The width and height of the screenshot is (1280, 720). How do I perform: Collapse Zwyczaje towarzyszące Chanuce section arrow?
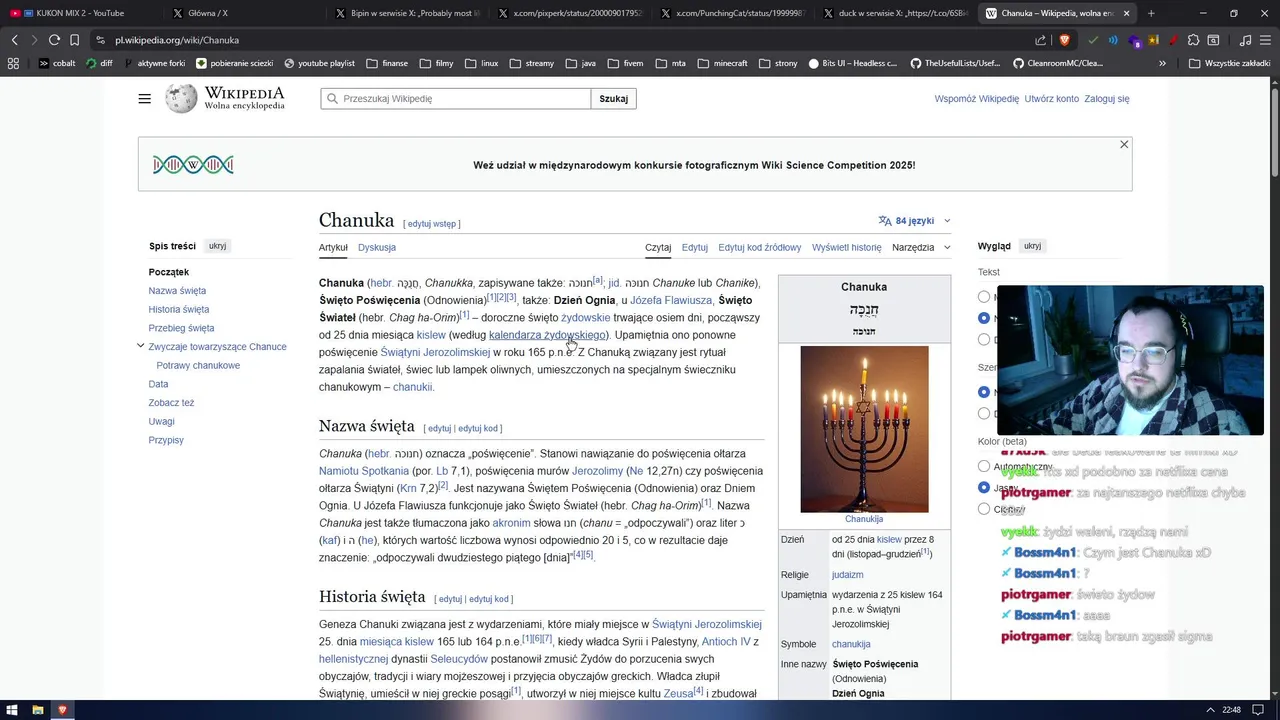pos(140,346)
